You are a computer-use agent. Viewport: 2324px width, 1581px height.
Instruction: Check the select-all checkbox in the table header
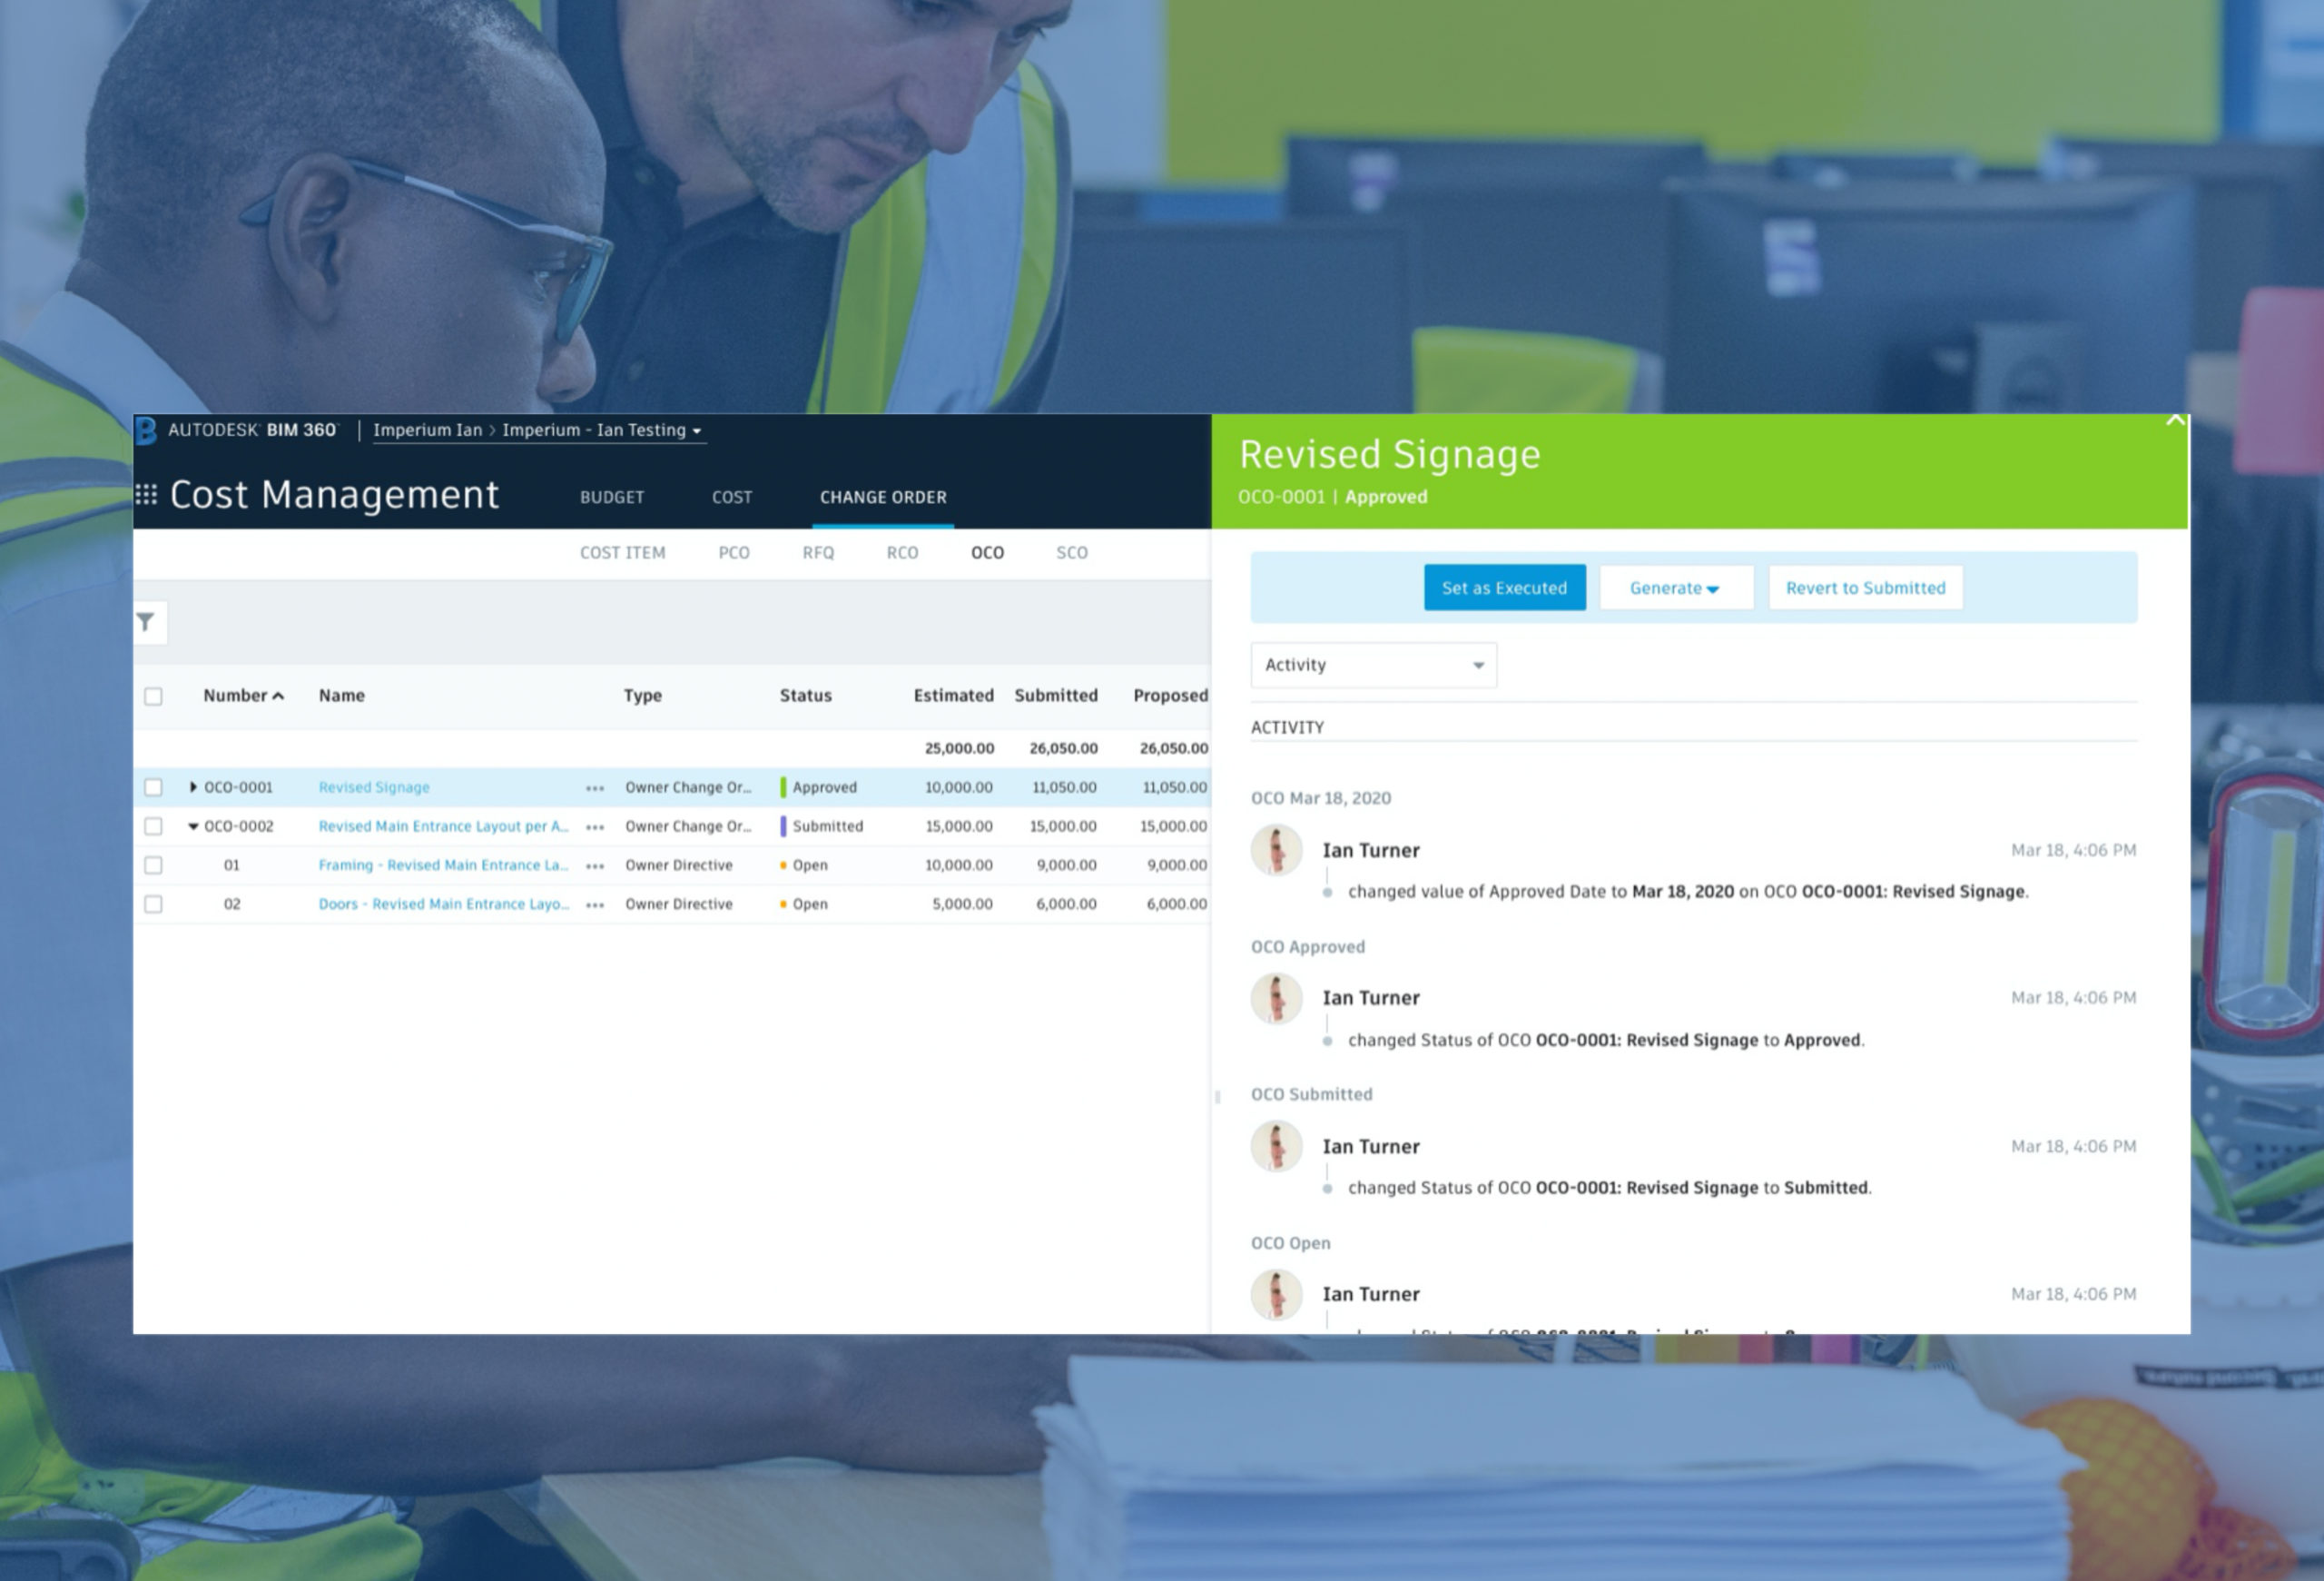point(154,695)
